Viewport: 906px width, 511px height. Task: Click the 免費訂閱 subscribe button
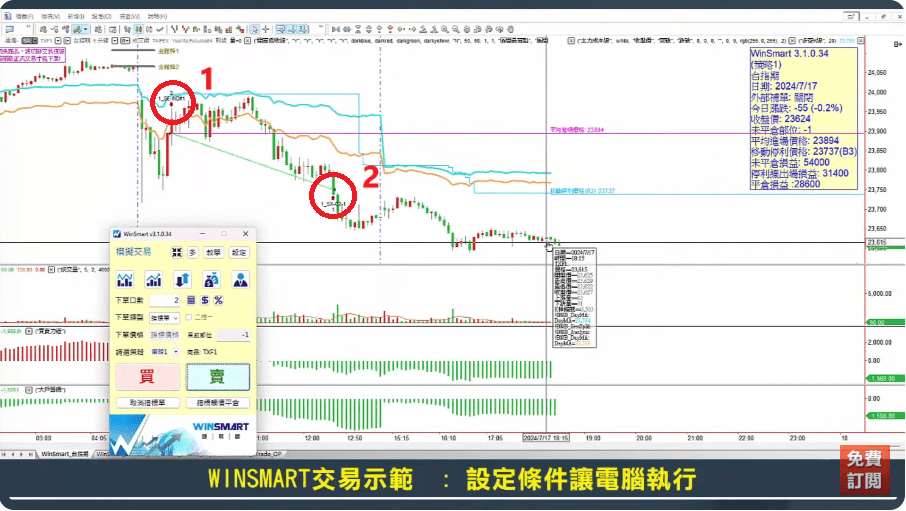(864, 469)
